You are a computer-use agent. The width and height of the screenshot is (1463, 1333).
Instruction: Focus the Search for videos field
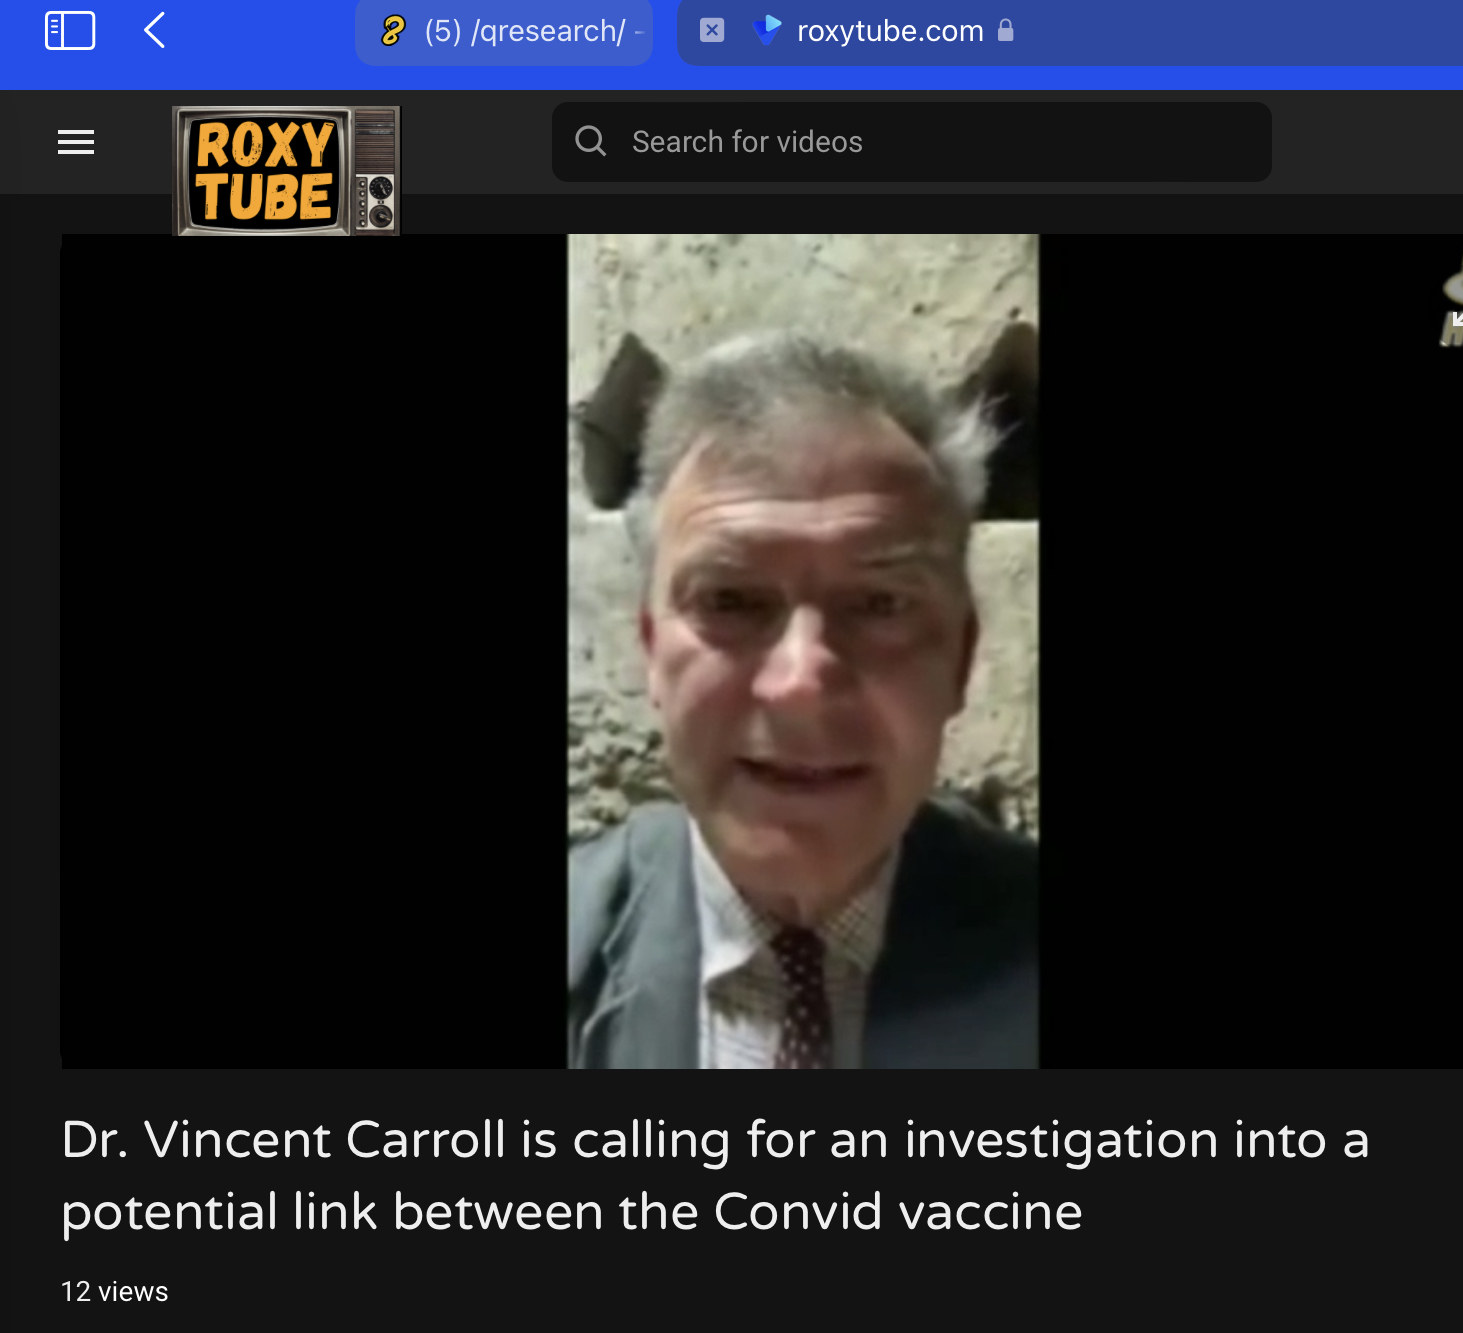pyautogui.click(x=912, y=142)
